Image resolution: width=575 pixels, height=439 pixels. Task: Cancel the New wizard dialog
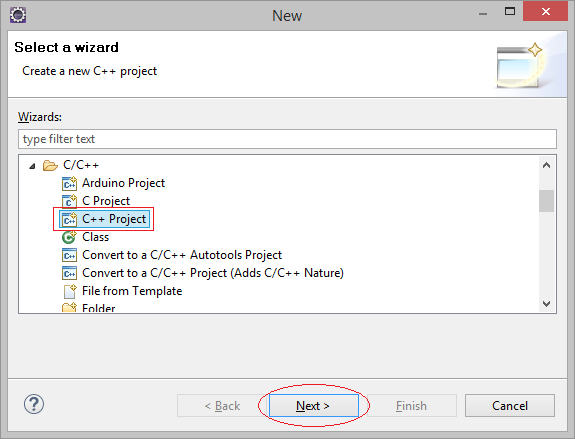[x=510, y=406]
